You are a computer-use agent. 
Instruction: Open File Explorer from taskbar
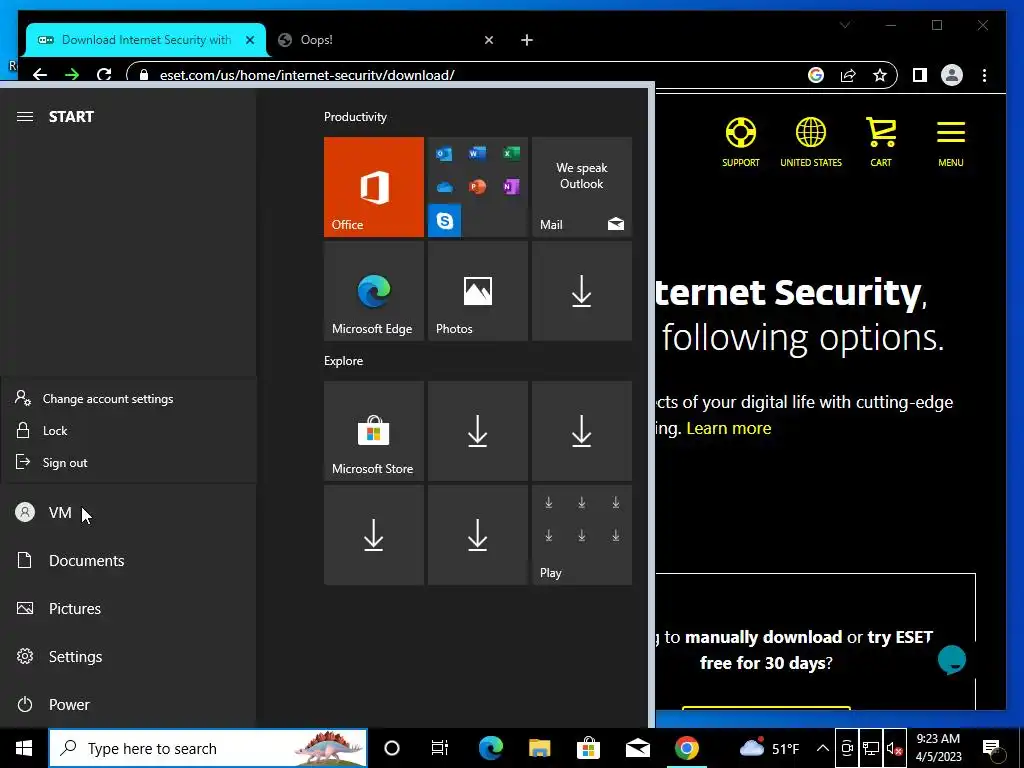click(x=539, y=748)
